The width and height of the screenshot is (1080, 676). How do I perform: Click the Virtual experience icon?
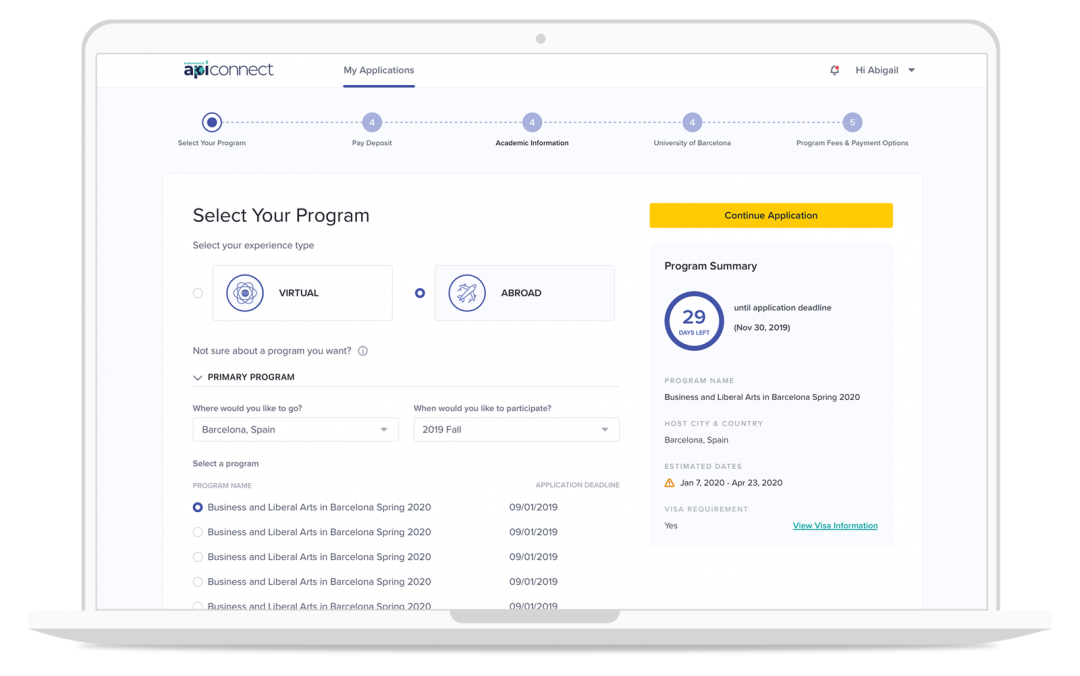pos(244,292)
